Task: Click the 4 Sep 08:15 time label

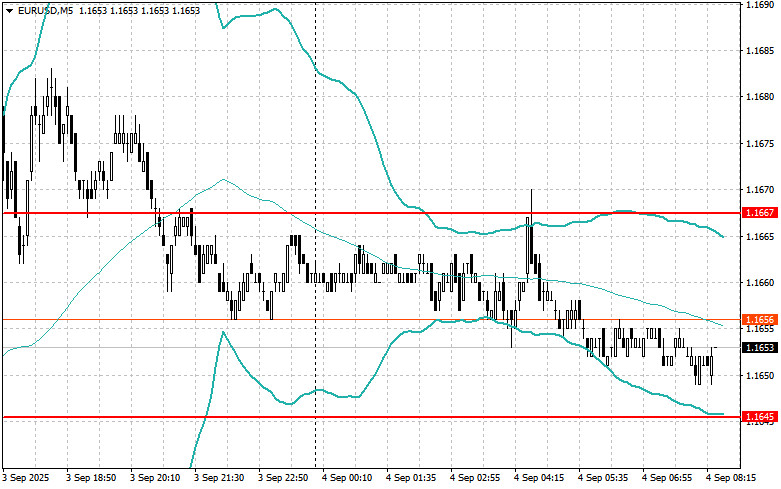Action: (x=731, y=478)
